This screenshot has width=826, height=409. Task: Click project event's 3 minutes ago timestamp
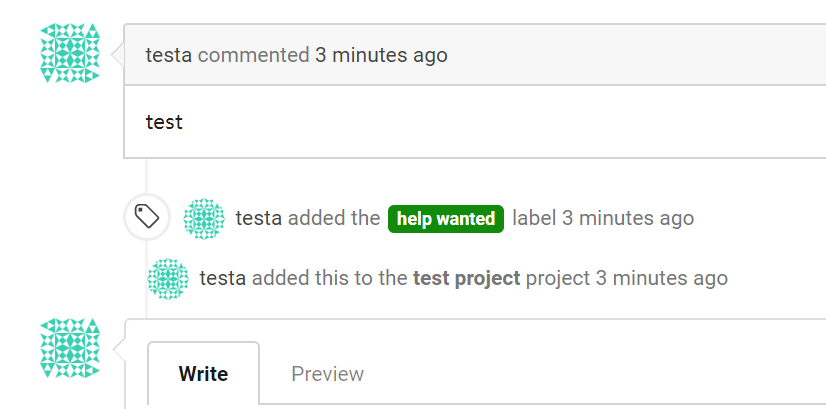tap(662, 278)
